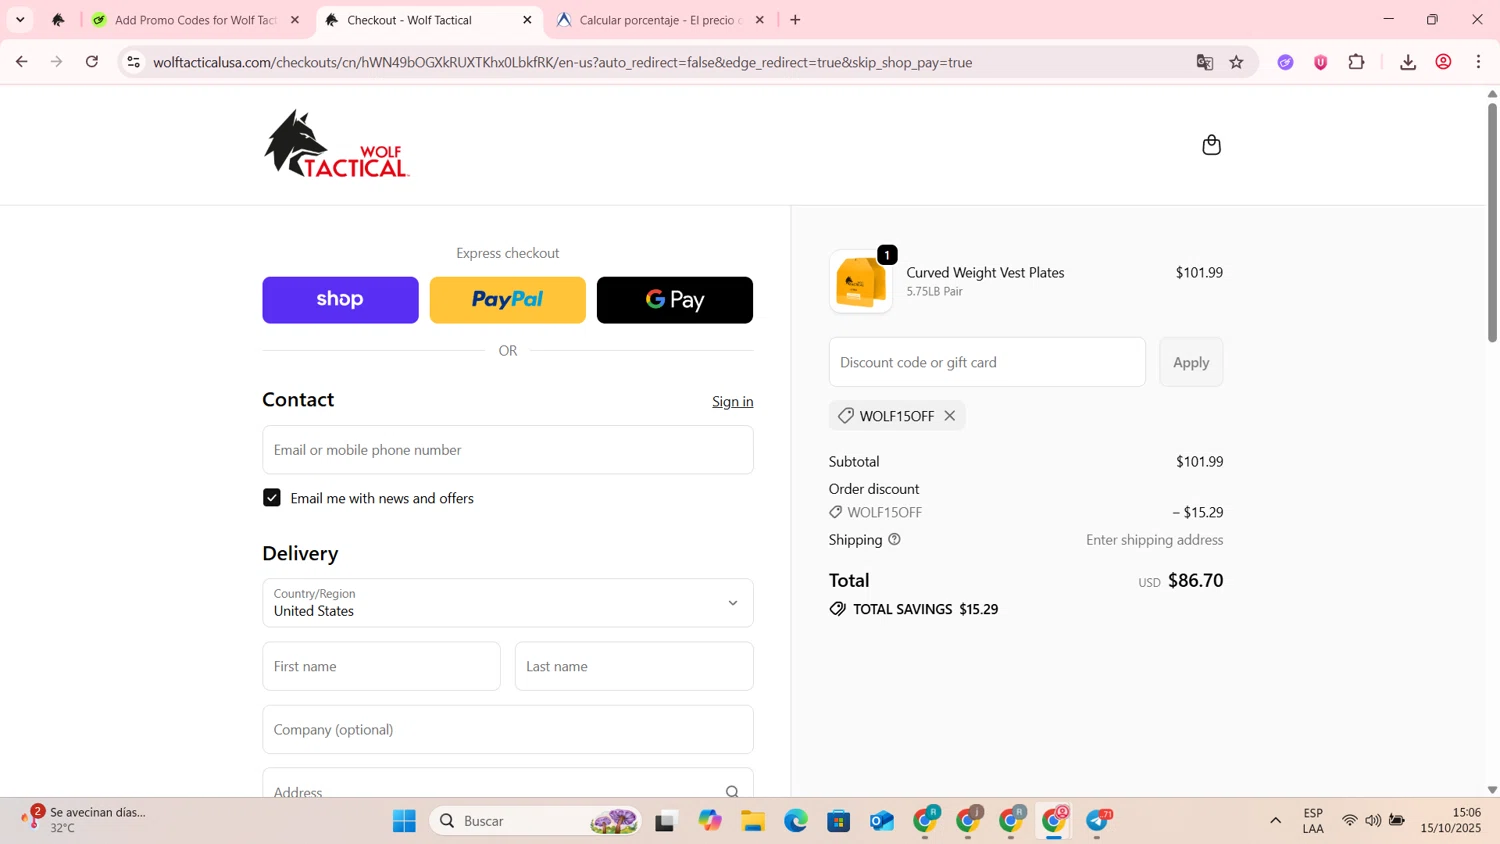Image resolution: width=1500 pixels, height=844 pixels.
Task: Click the Windows taskbar Buscar search box
Action: pyautogui.click(x=536, y=821)
